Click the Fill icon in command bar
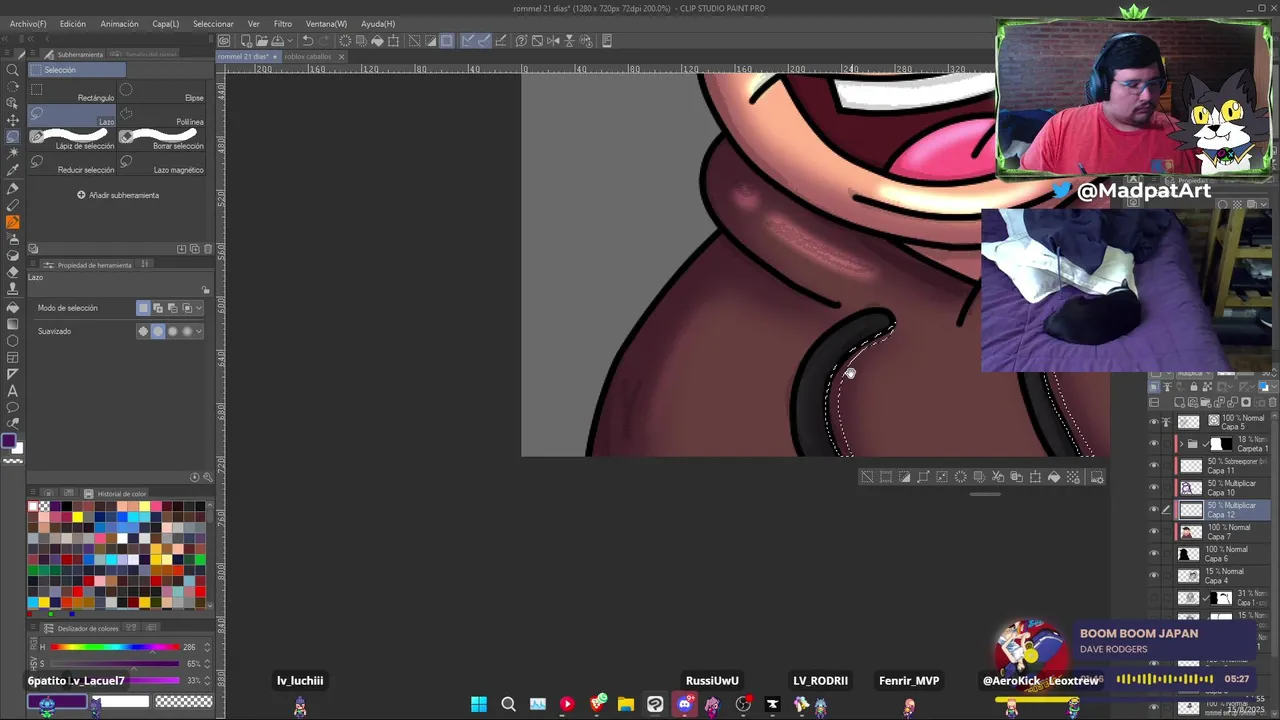Viewport: 1280px width, 720px height. point(377,41)
